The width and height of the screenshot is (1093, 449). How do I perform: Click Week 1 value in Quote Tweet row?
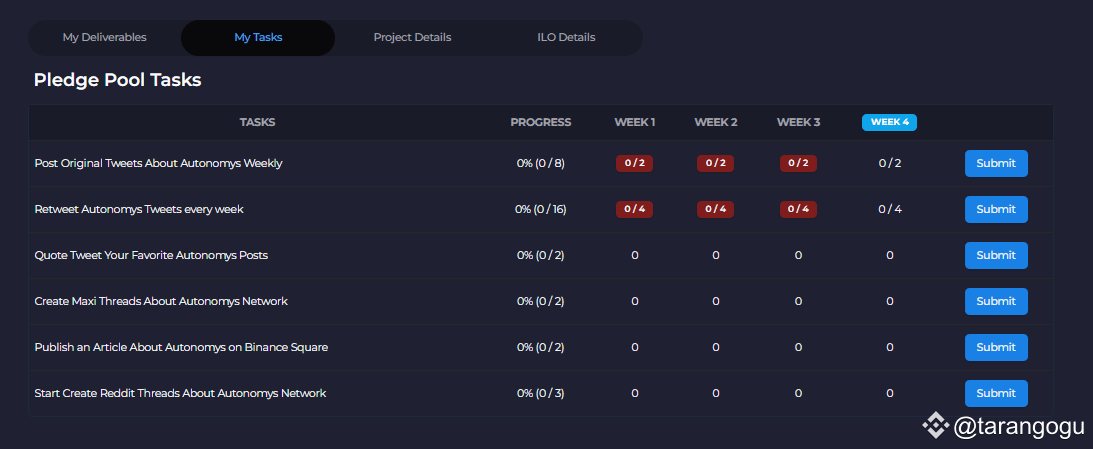(x=634, y=255)
